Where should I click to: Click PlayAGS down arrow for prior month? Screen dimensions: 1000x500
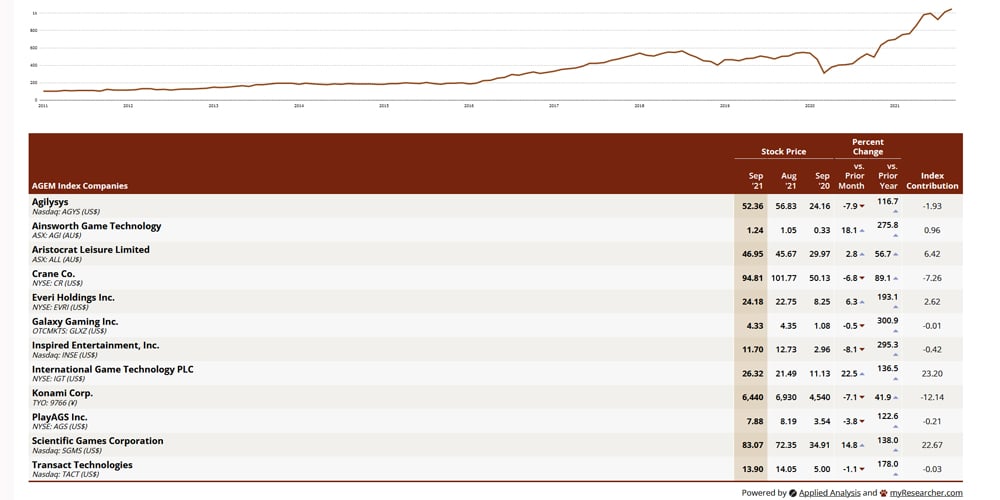[x=862, y=422]
